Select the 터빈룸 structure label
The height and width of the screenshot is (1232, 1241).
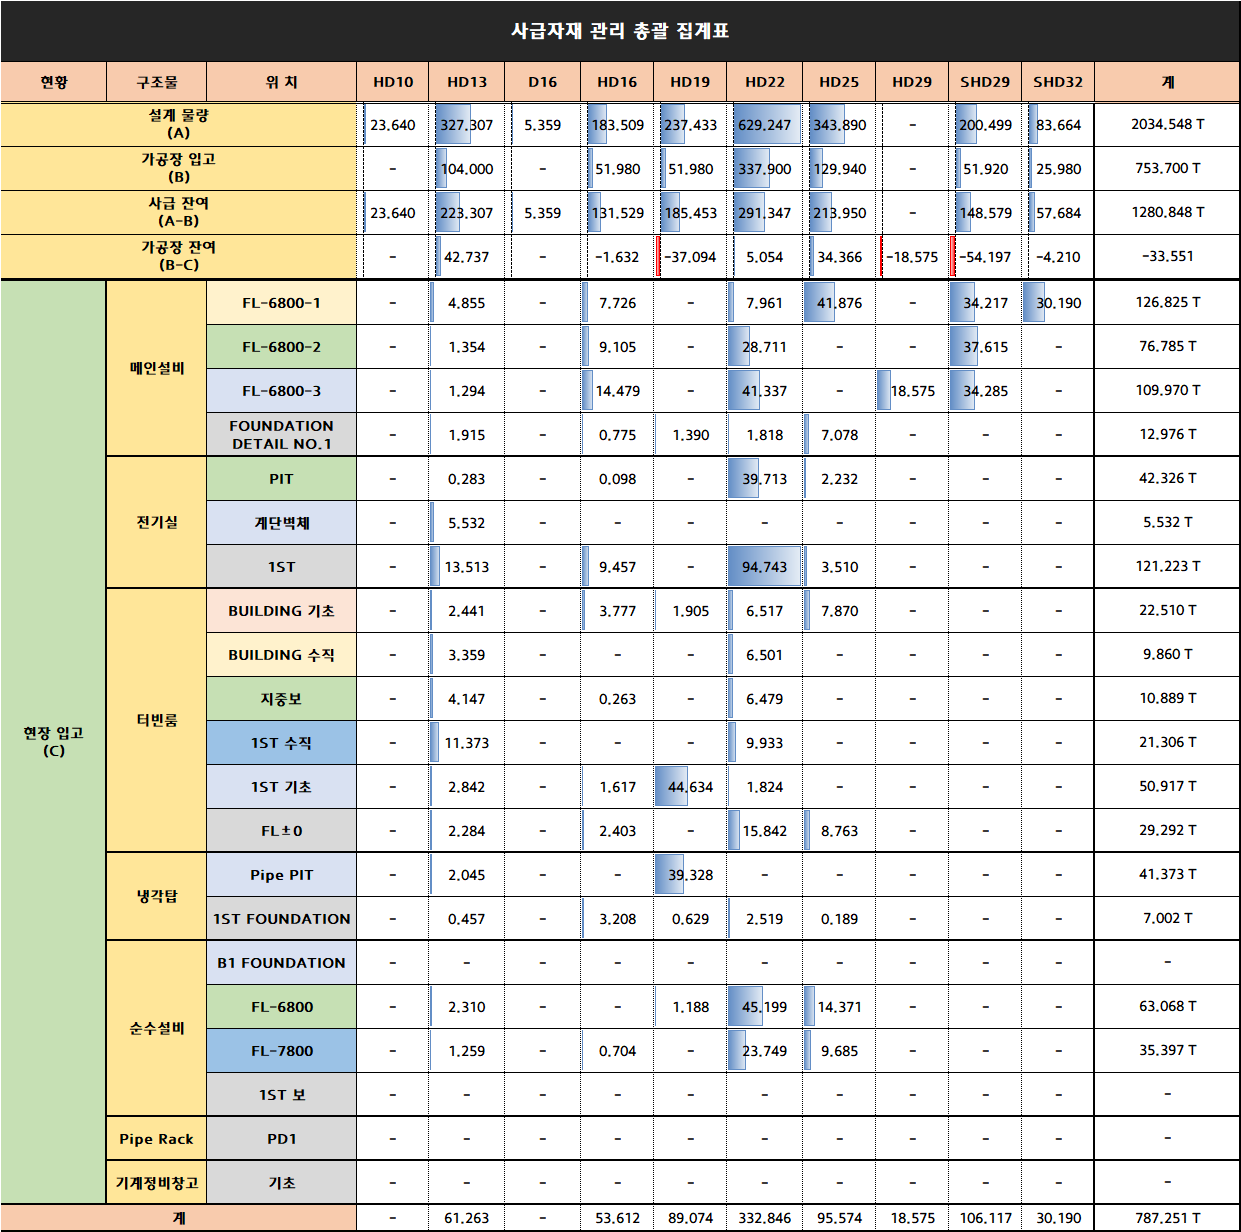157,720
